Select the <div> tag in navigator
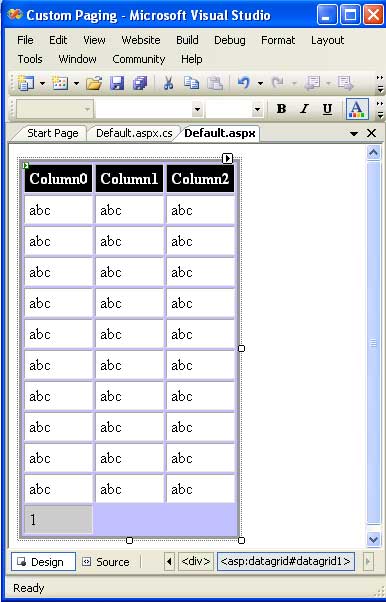The width and height of the screenshot is (386, 602). click(195, 562)
